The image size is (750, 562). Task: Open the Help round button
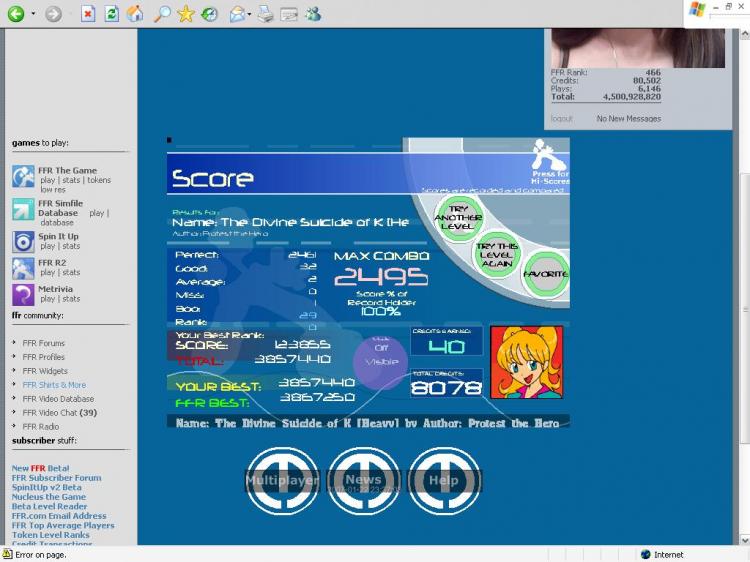point(444,481)
